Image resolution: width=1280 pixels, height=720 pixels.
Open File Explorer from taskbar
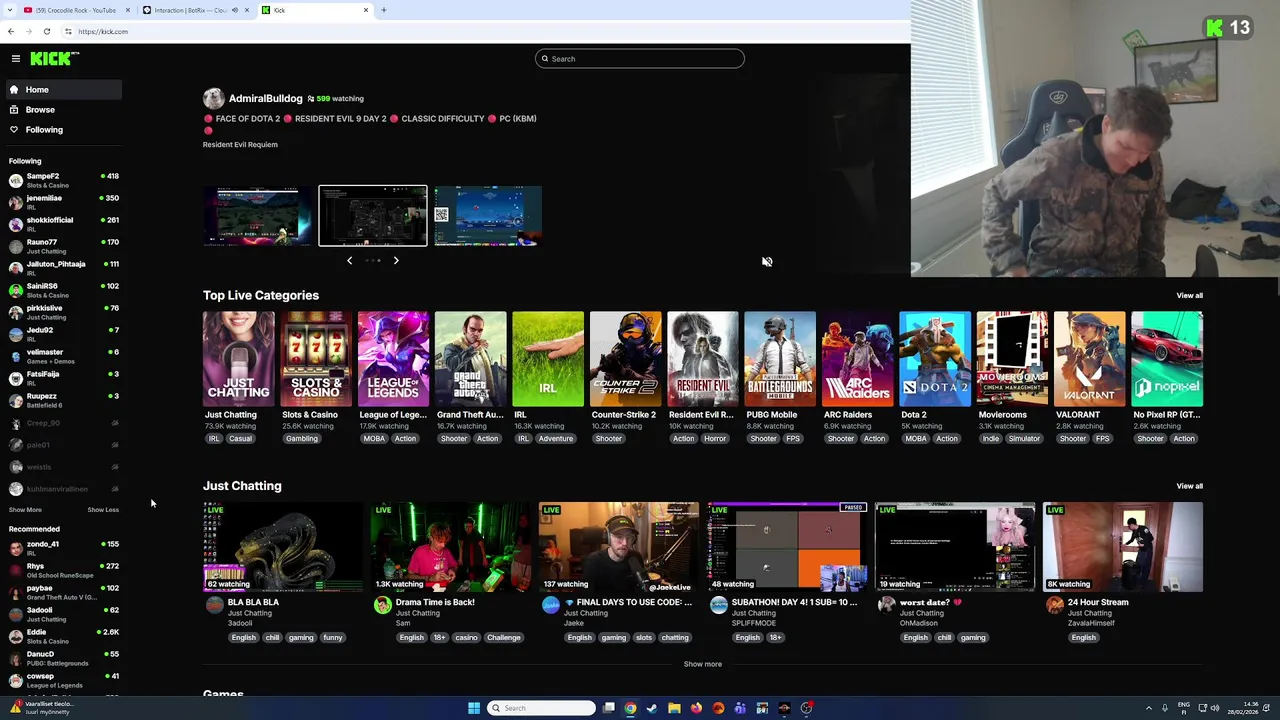pos(674,708)
